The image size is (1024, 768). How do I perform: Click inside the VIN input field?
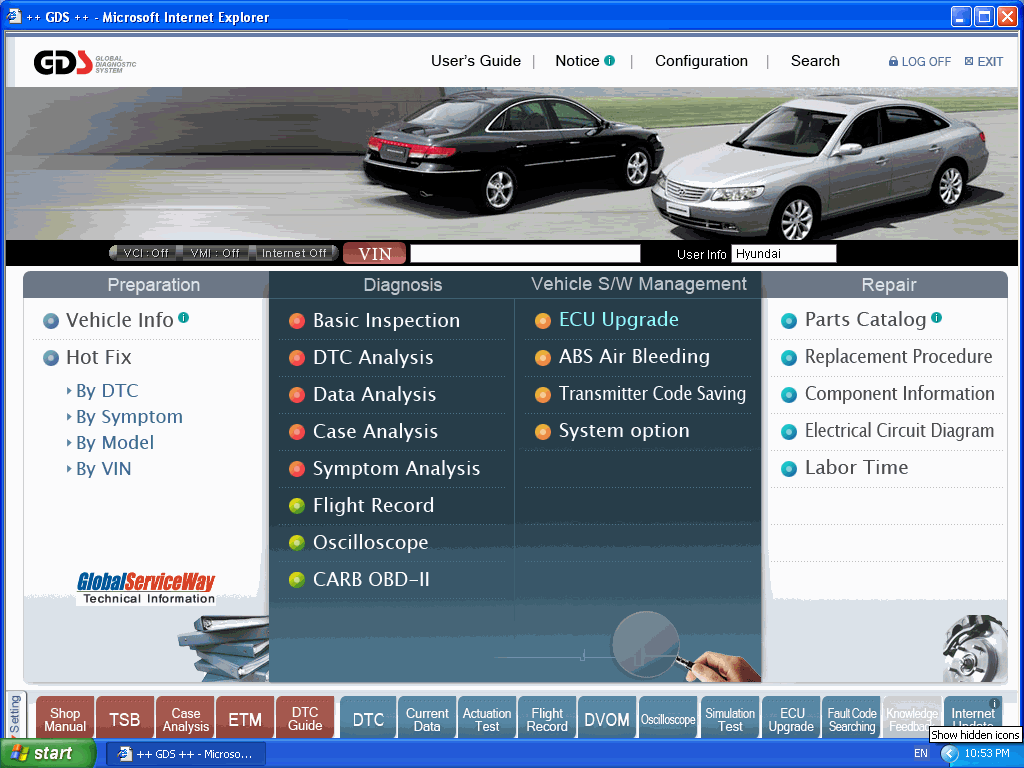click(525, 253)
